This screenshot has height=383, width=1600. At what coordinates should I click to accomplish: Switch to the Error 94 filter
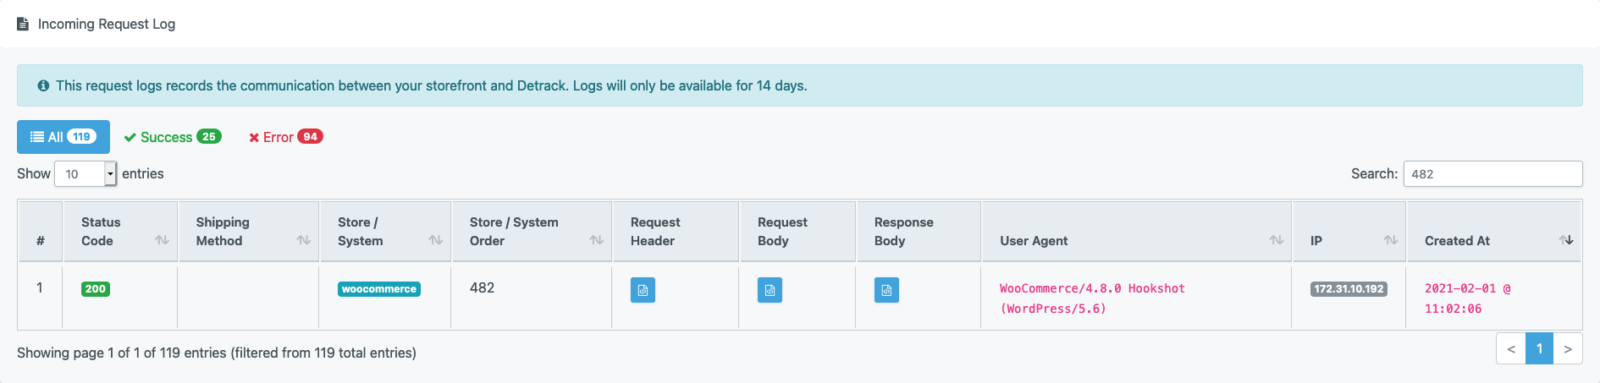pos(286,137)
